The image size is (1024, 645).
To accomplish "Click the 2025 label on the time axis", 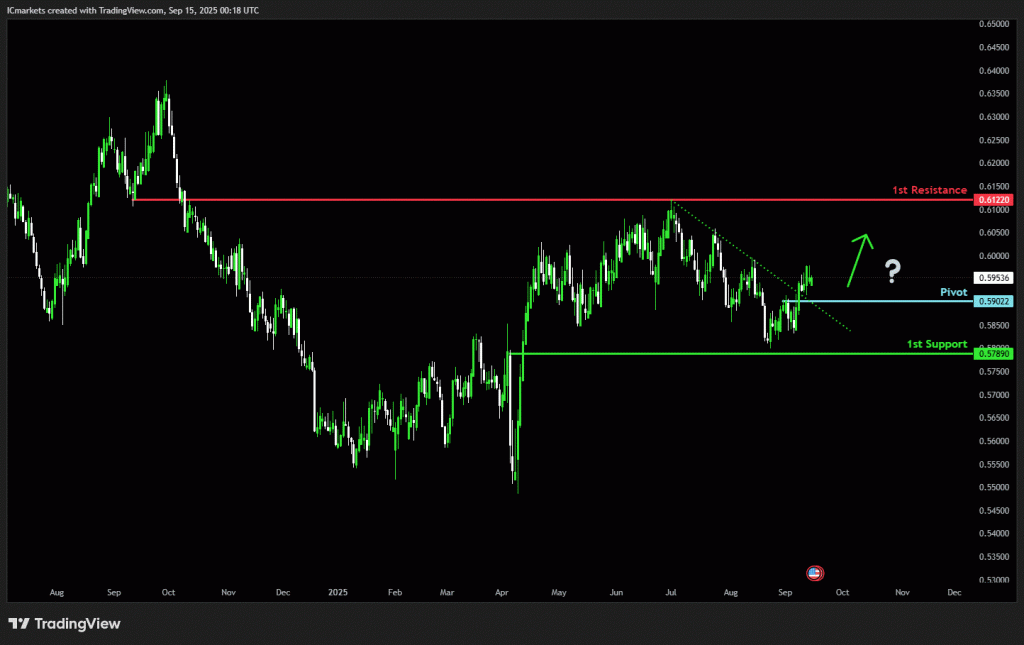I will tap(338, 592).
